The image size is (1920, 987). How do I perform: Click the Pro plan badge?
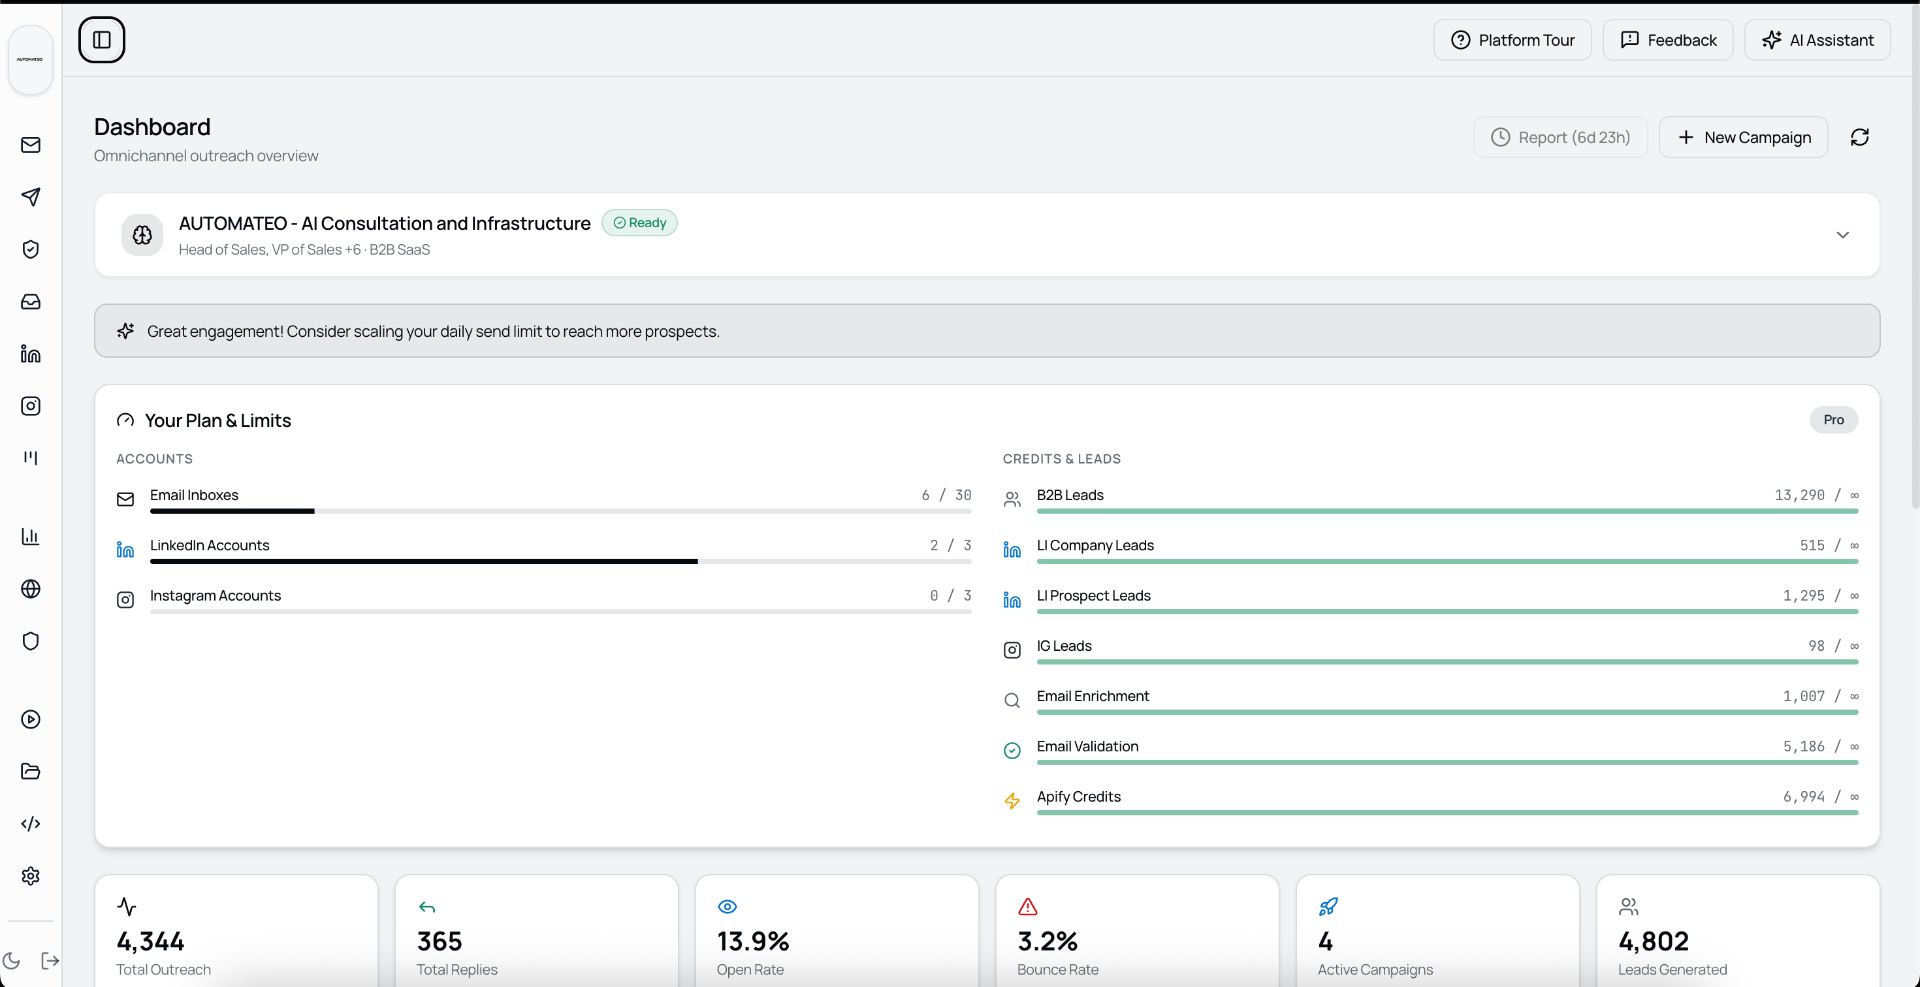pyautogui.click(x=1834, y=420)
